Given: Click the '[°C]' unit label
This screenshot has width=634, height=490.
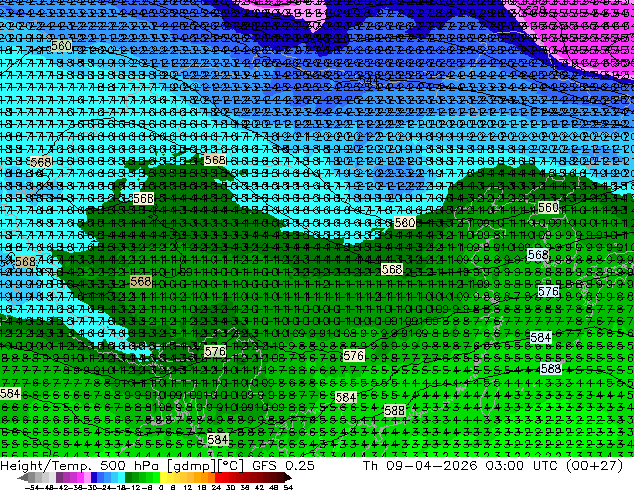Looking at the screenshot, I should coord(230,465).
